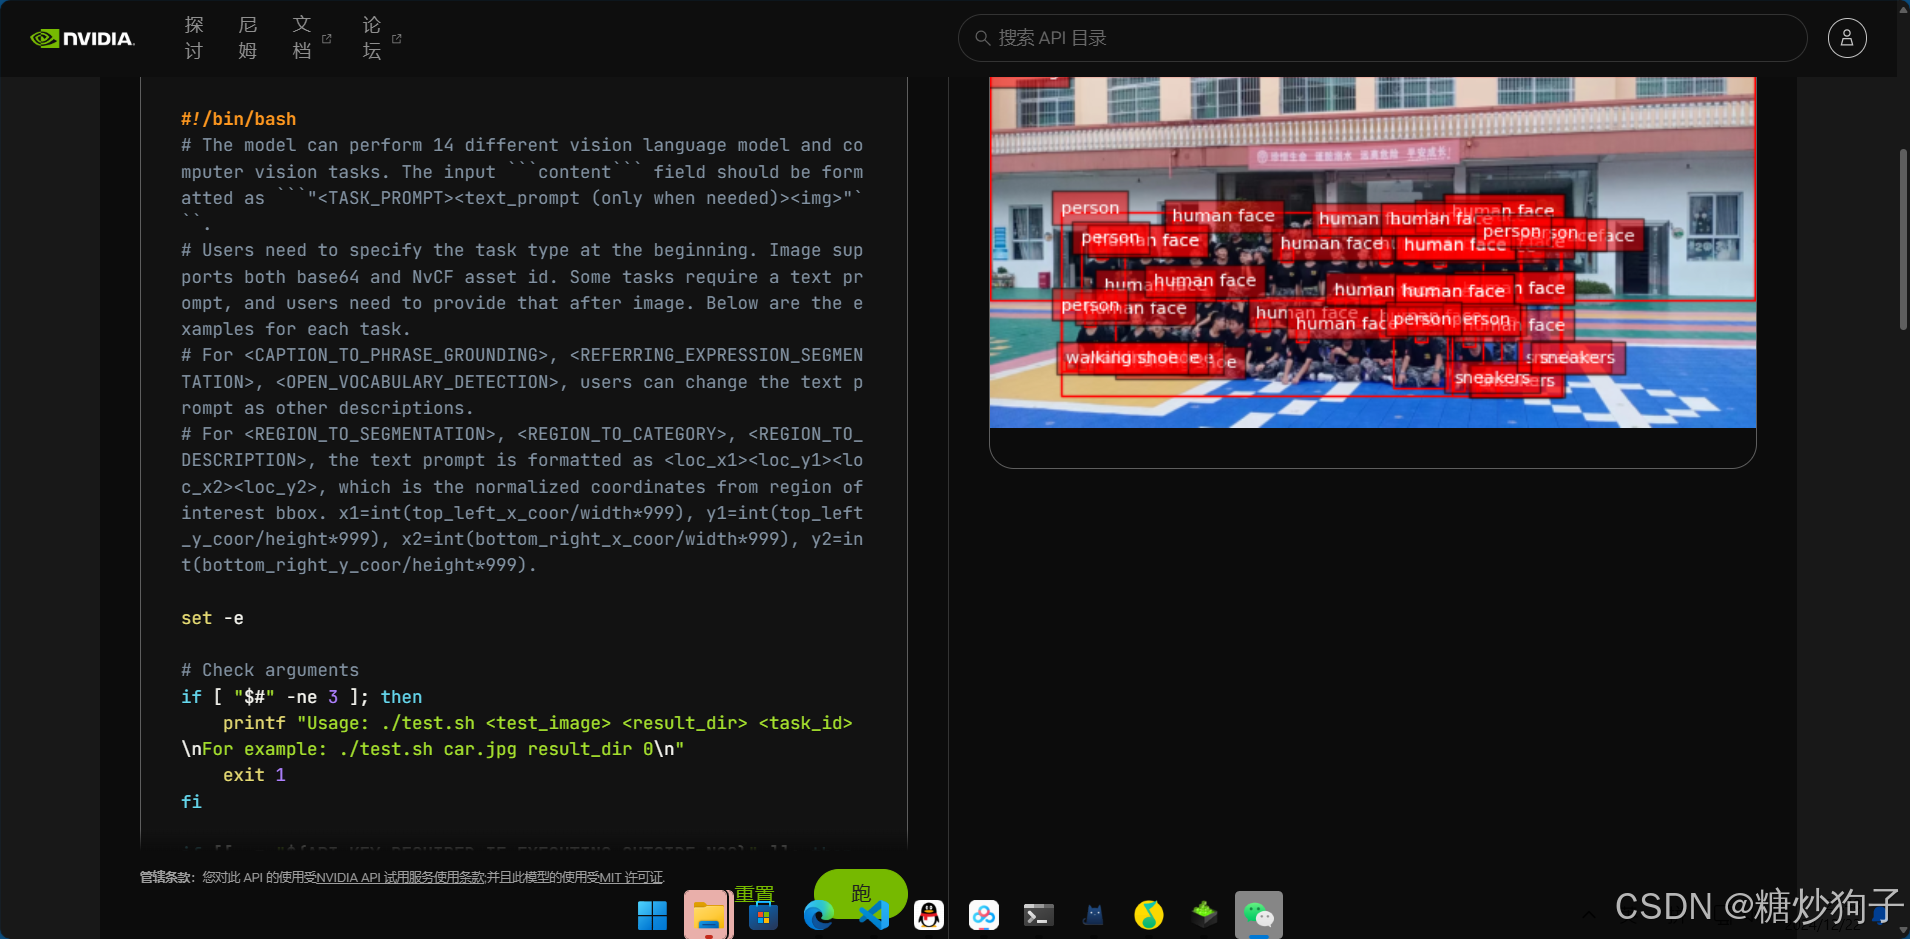Viewport: 1910px width, 939px height.
Task: Open File Explorer from the taskbar
Action: pos(708,915)
